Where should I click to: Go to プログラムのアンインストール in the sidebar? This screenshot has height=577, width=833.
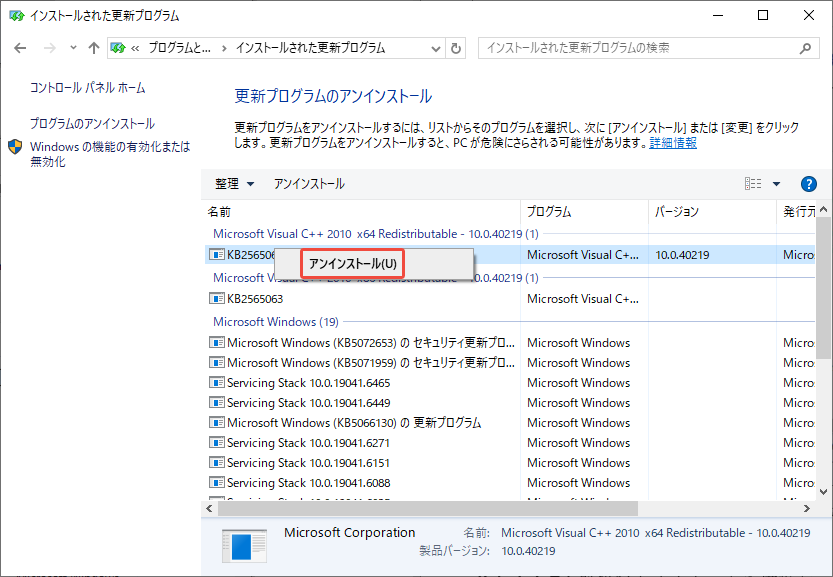[91, 124]
